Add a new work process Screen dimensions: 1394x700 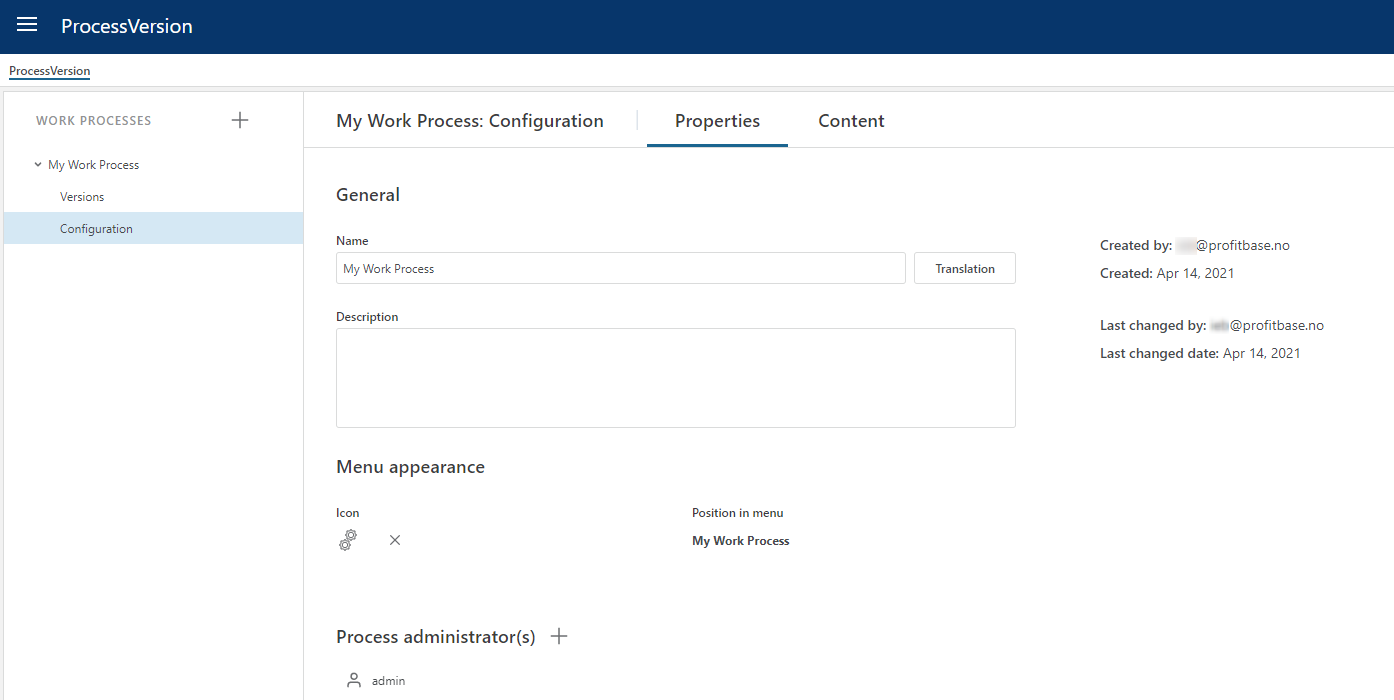pos(240,120)
